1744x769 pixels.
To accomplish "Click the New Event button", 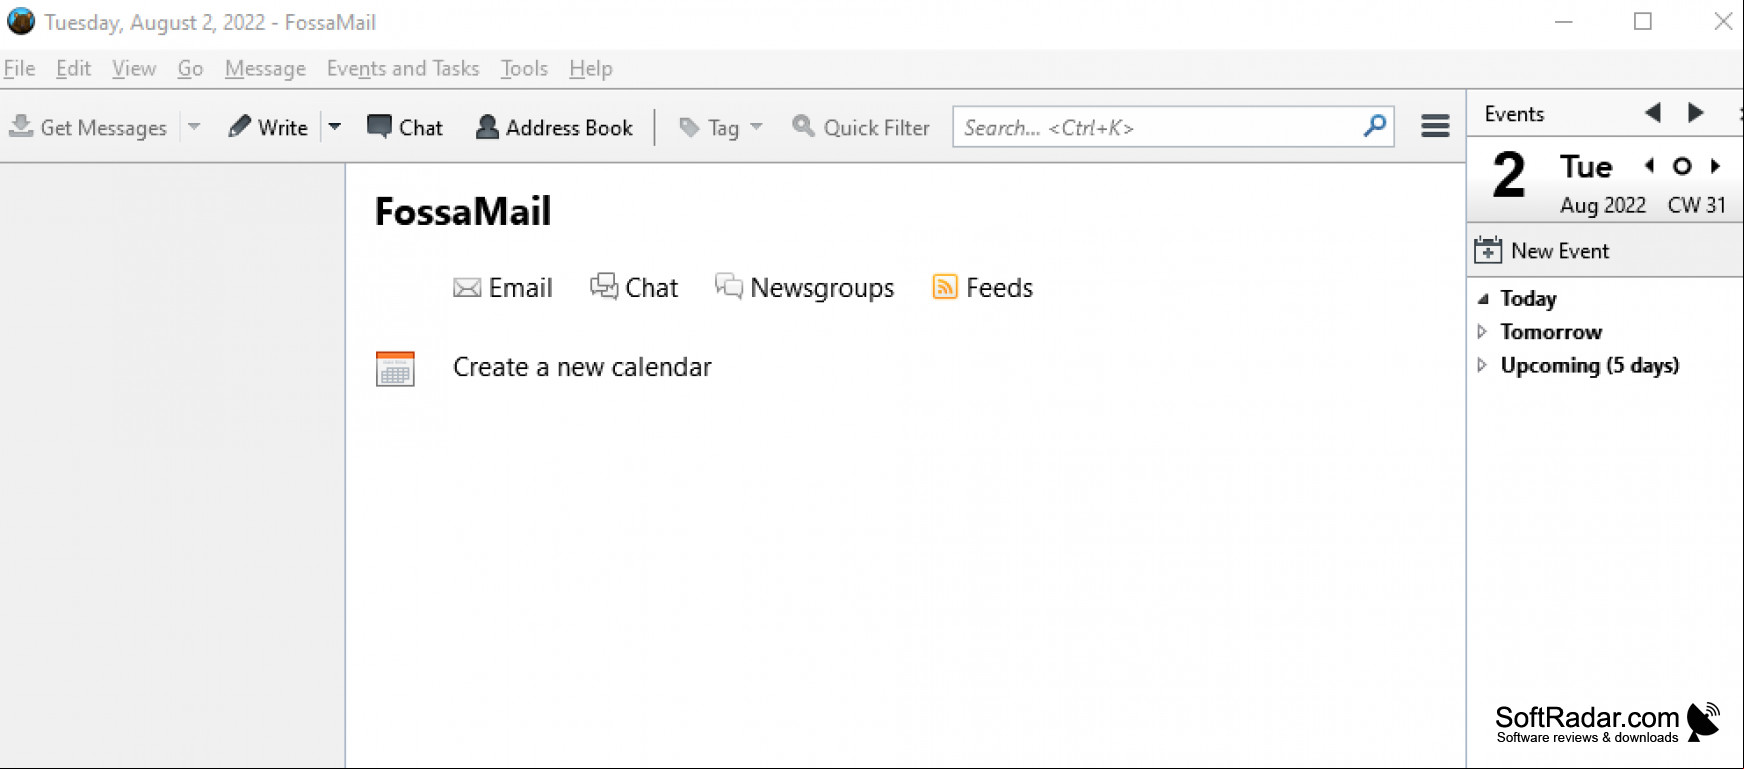I will coord(1542,250).
